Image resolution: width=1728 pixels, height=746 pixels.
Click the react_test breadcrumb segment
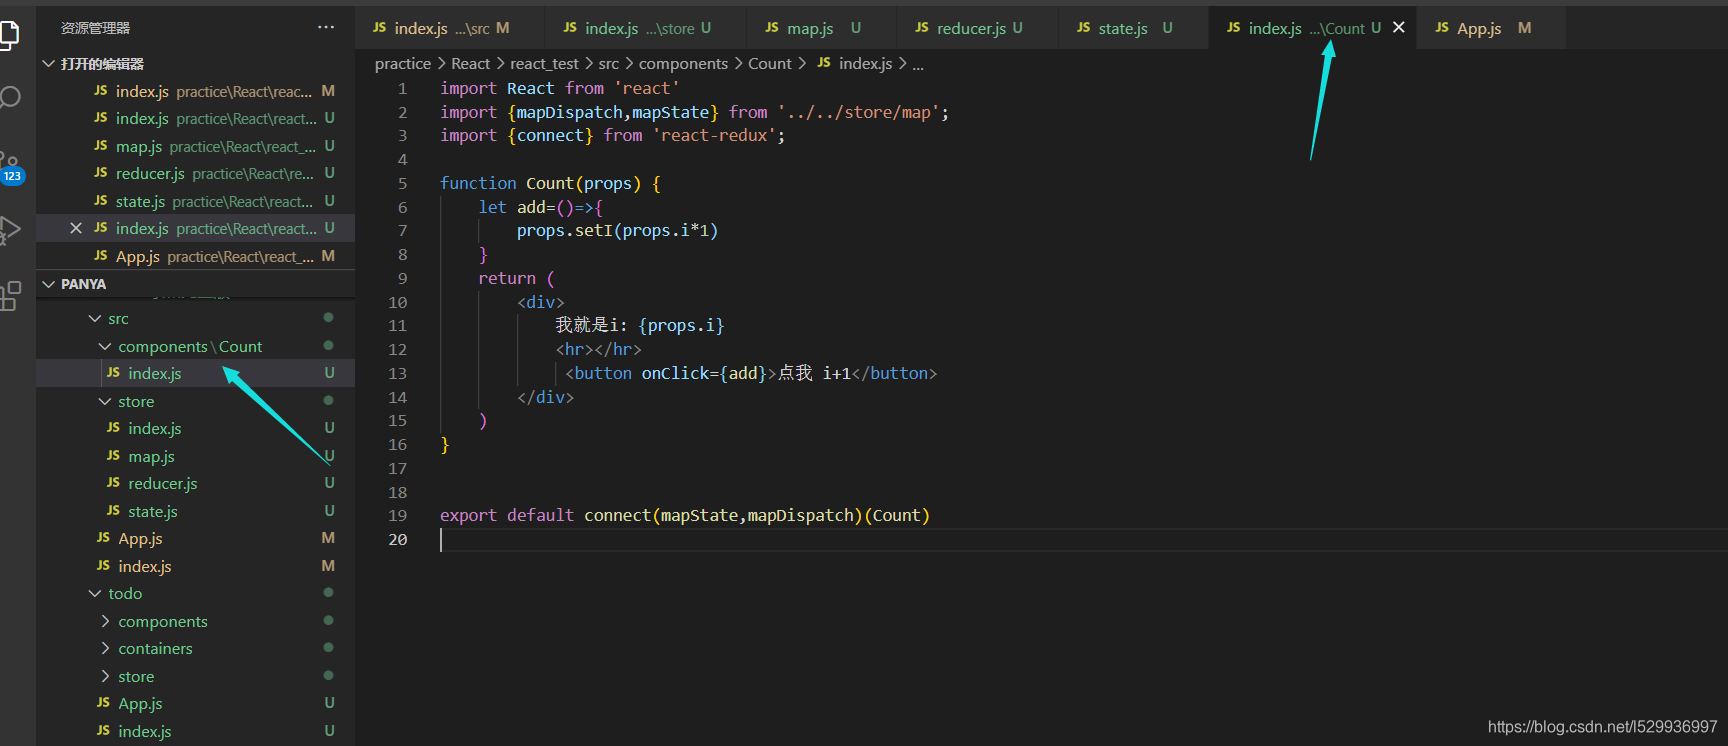tap(544, 63)
